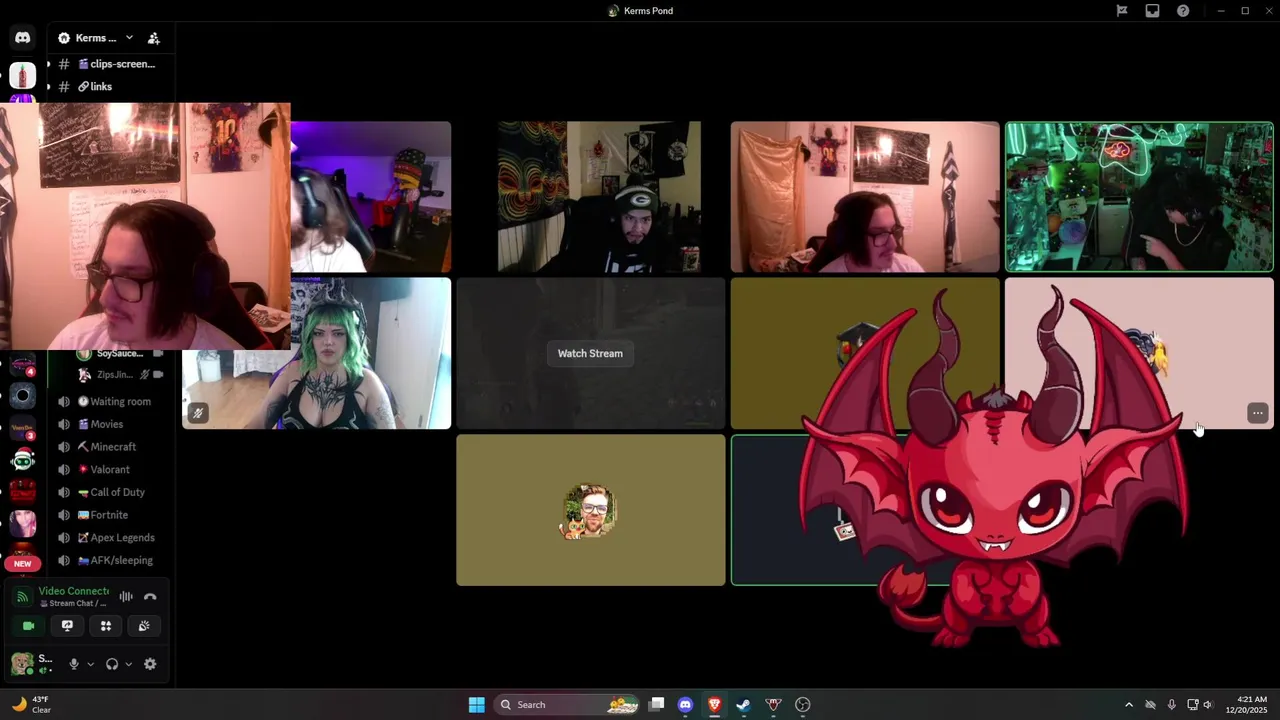Viewport: 1280px width, 720px height.
Task: Click the NEW unread mentions badge
Action: (x=22, y=564)
